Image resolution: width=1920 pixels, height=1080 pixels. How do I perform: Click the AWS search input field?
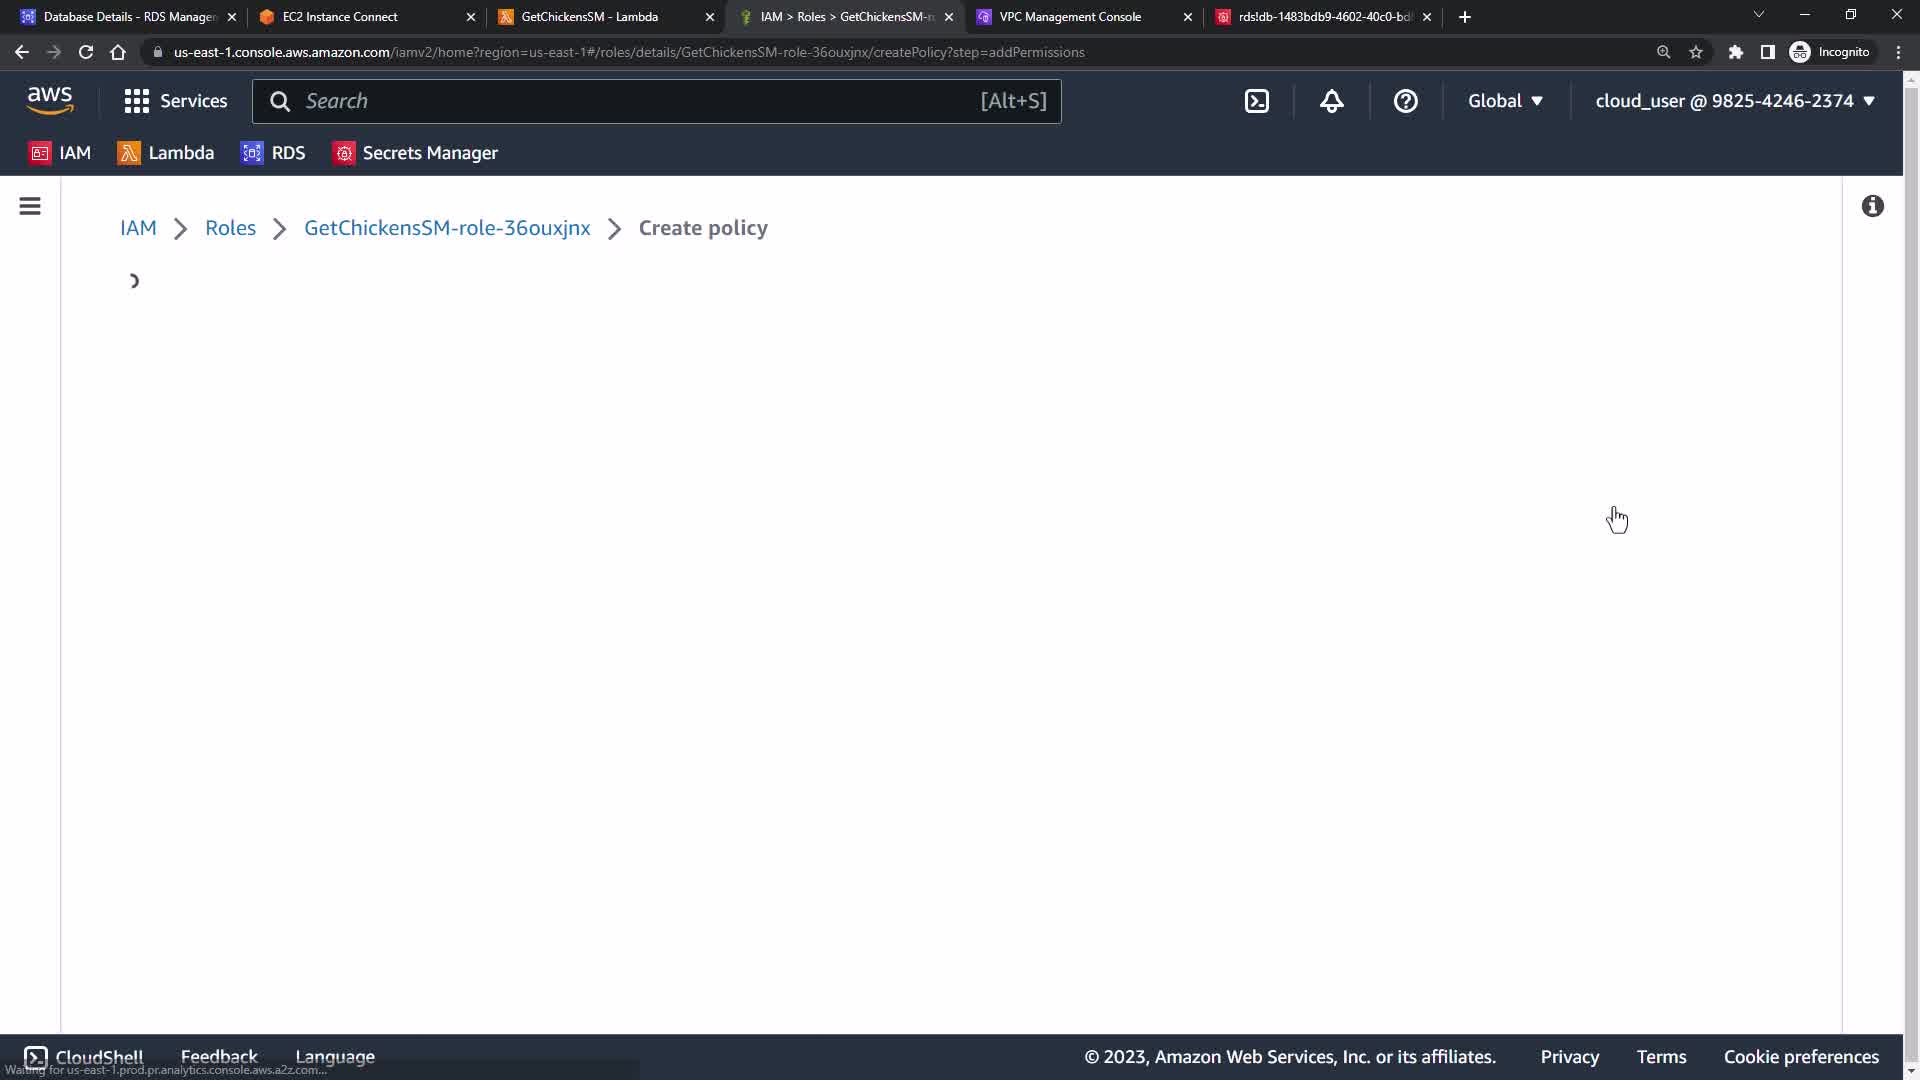(x=640, y=101)
